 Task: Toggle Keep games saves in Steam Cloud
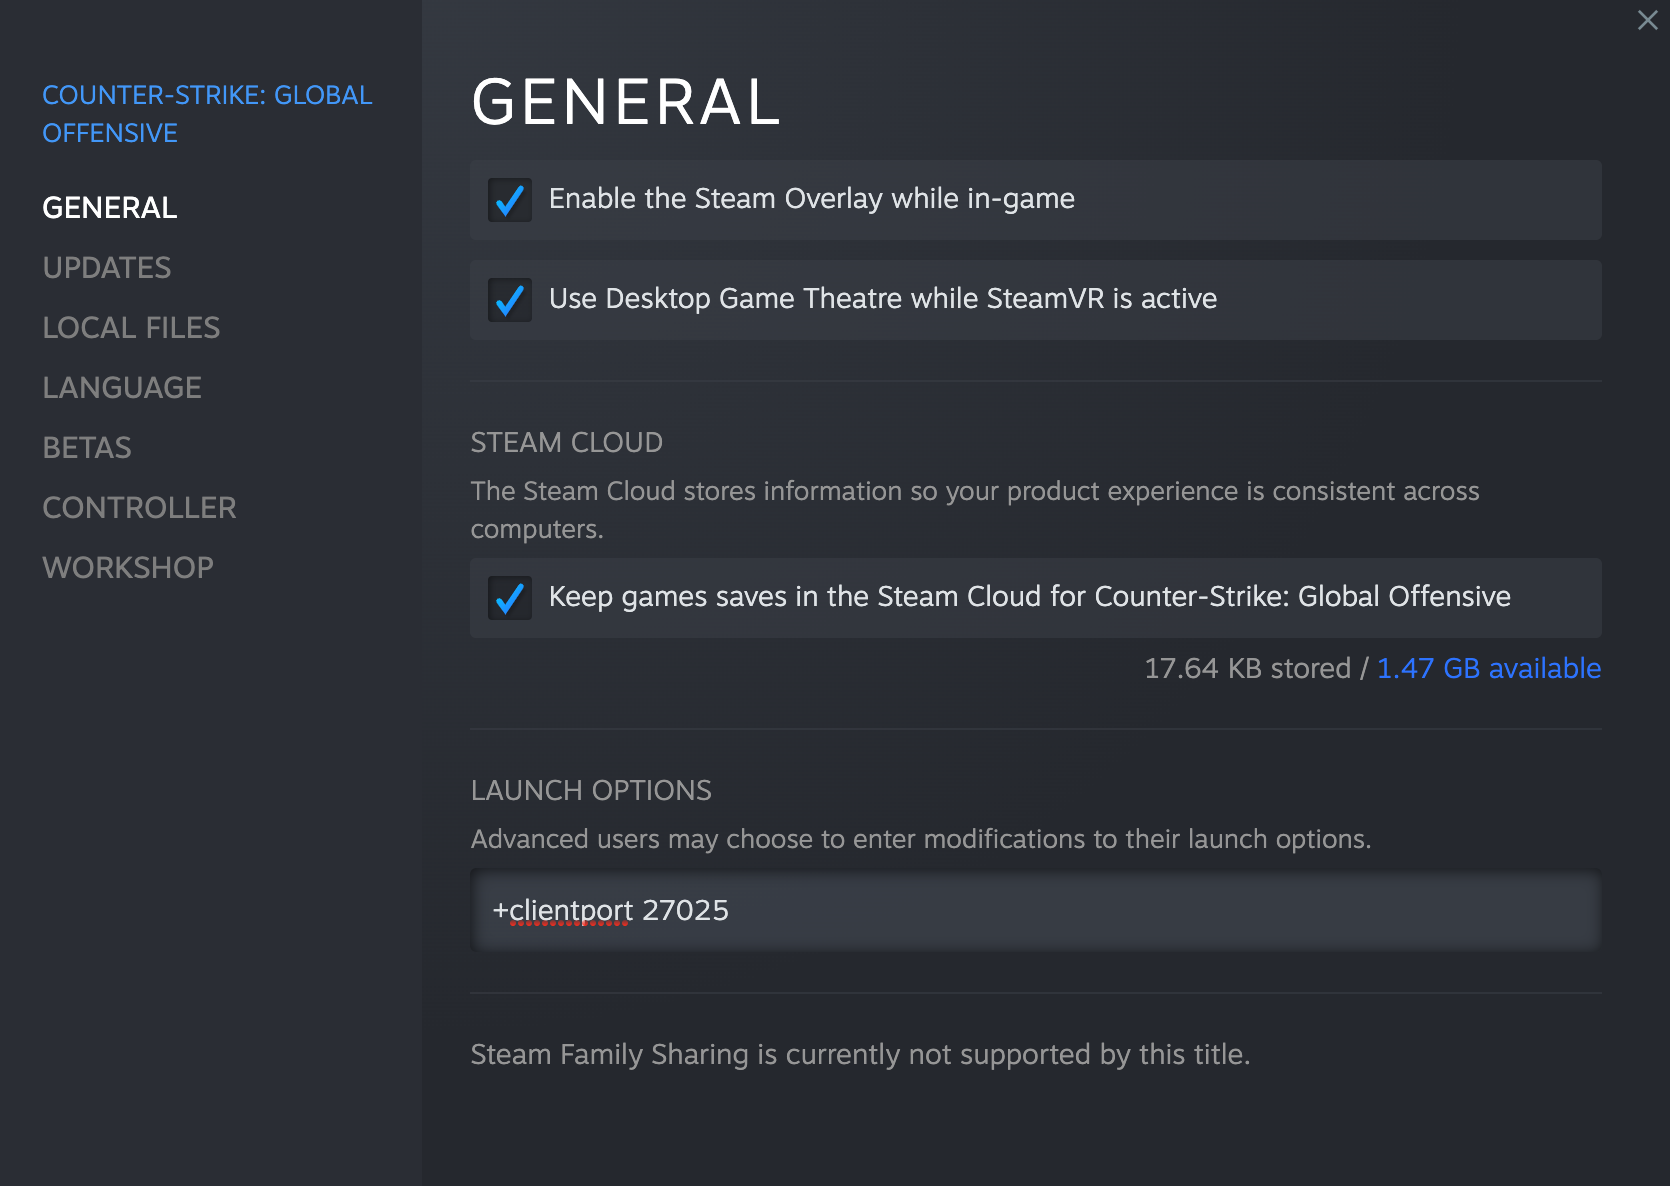[510, 598]
